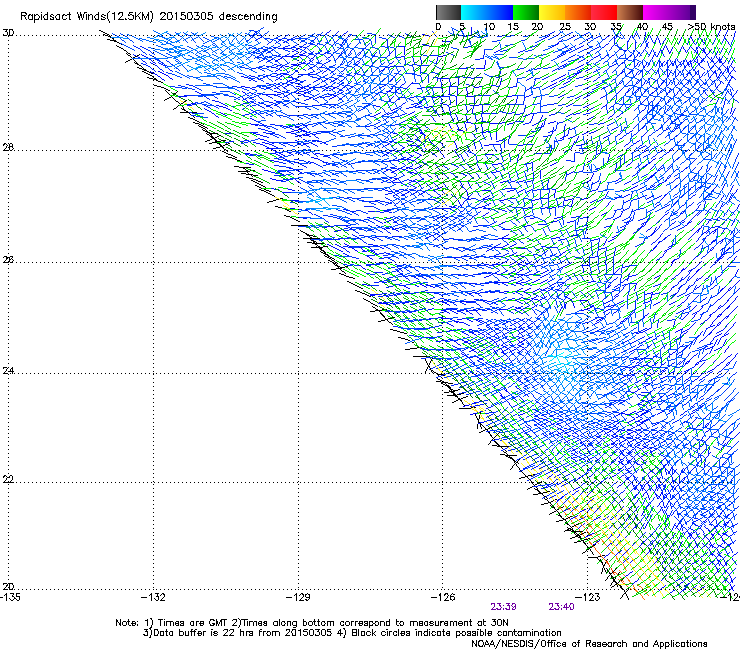Click the green 15-20 knots legend swatch
Screen dimensions: 740x650
(526, 12)
